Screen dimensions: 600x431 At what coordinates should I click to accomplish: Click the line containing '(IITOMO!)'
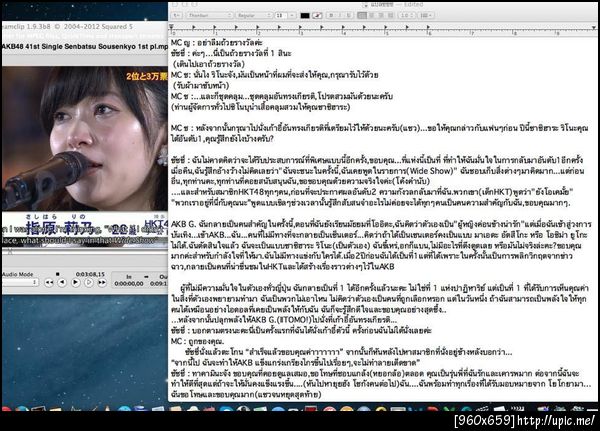click(284, 320)
